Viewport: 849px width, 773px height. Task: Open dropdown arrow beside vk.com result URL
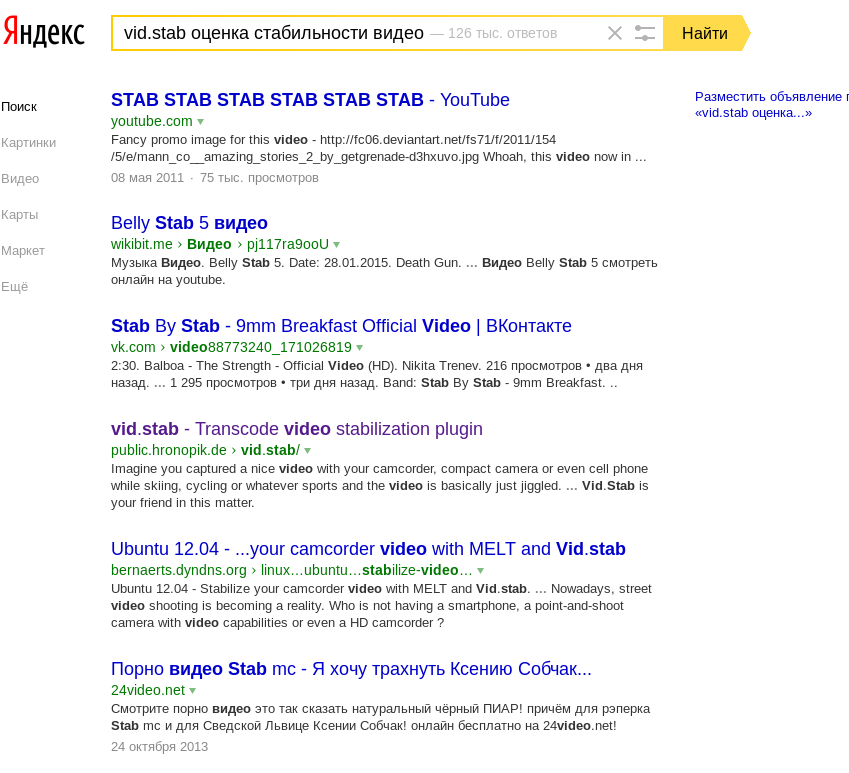[x=359, y=348]
